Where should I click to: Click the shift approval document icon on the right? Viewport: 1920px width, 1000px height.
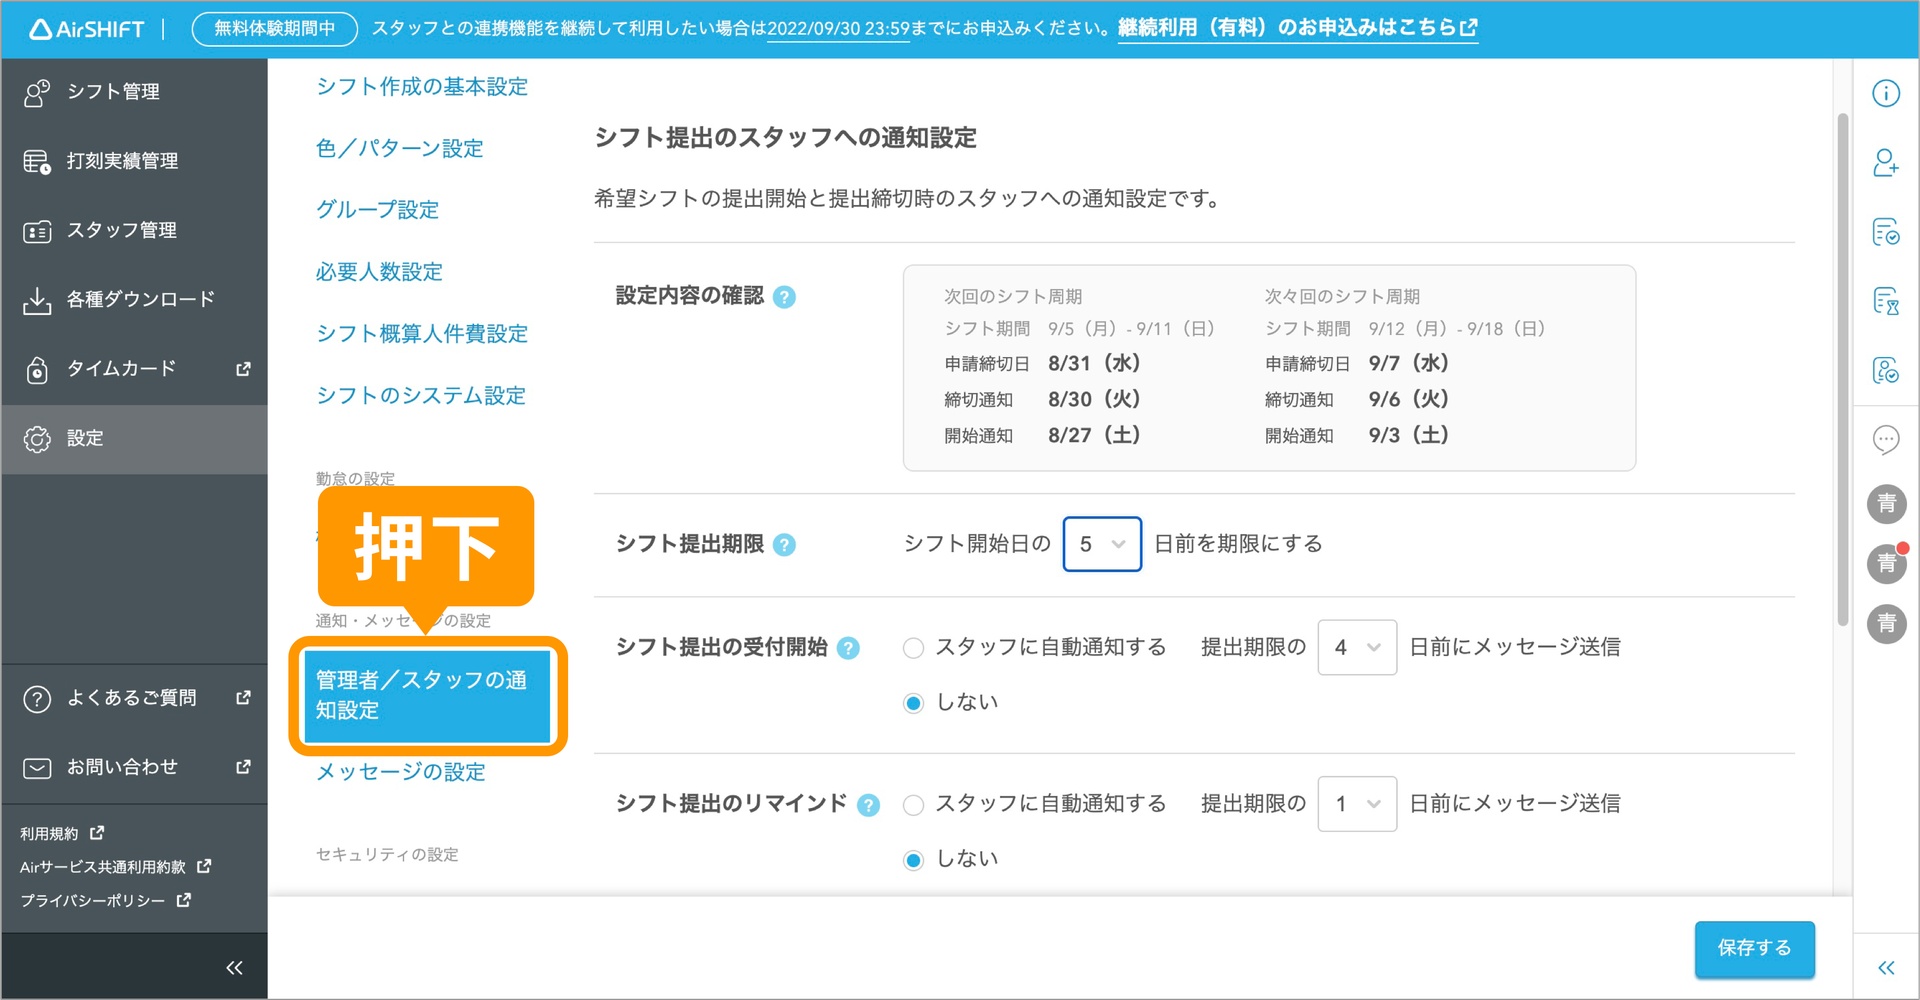coord(1886,232)
